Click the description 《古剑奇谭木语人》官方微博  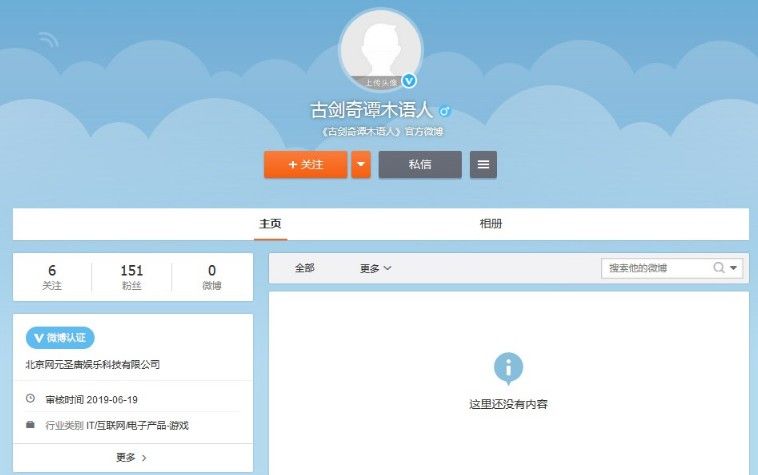(x=382, y=131)
